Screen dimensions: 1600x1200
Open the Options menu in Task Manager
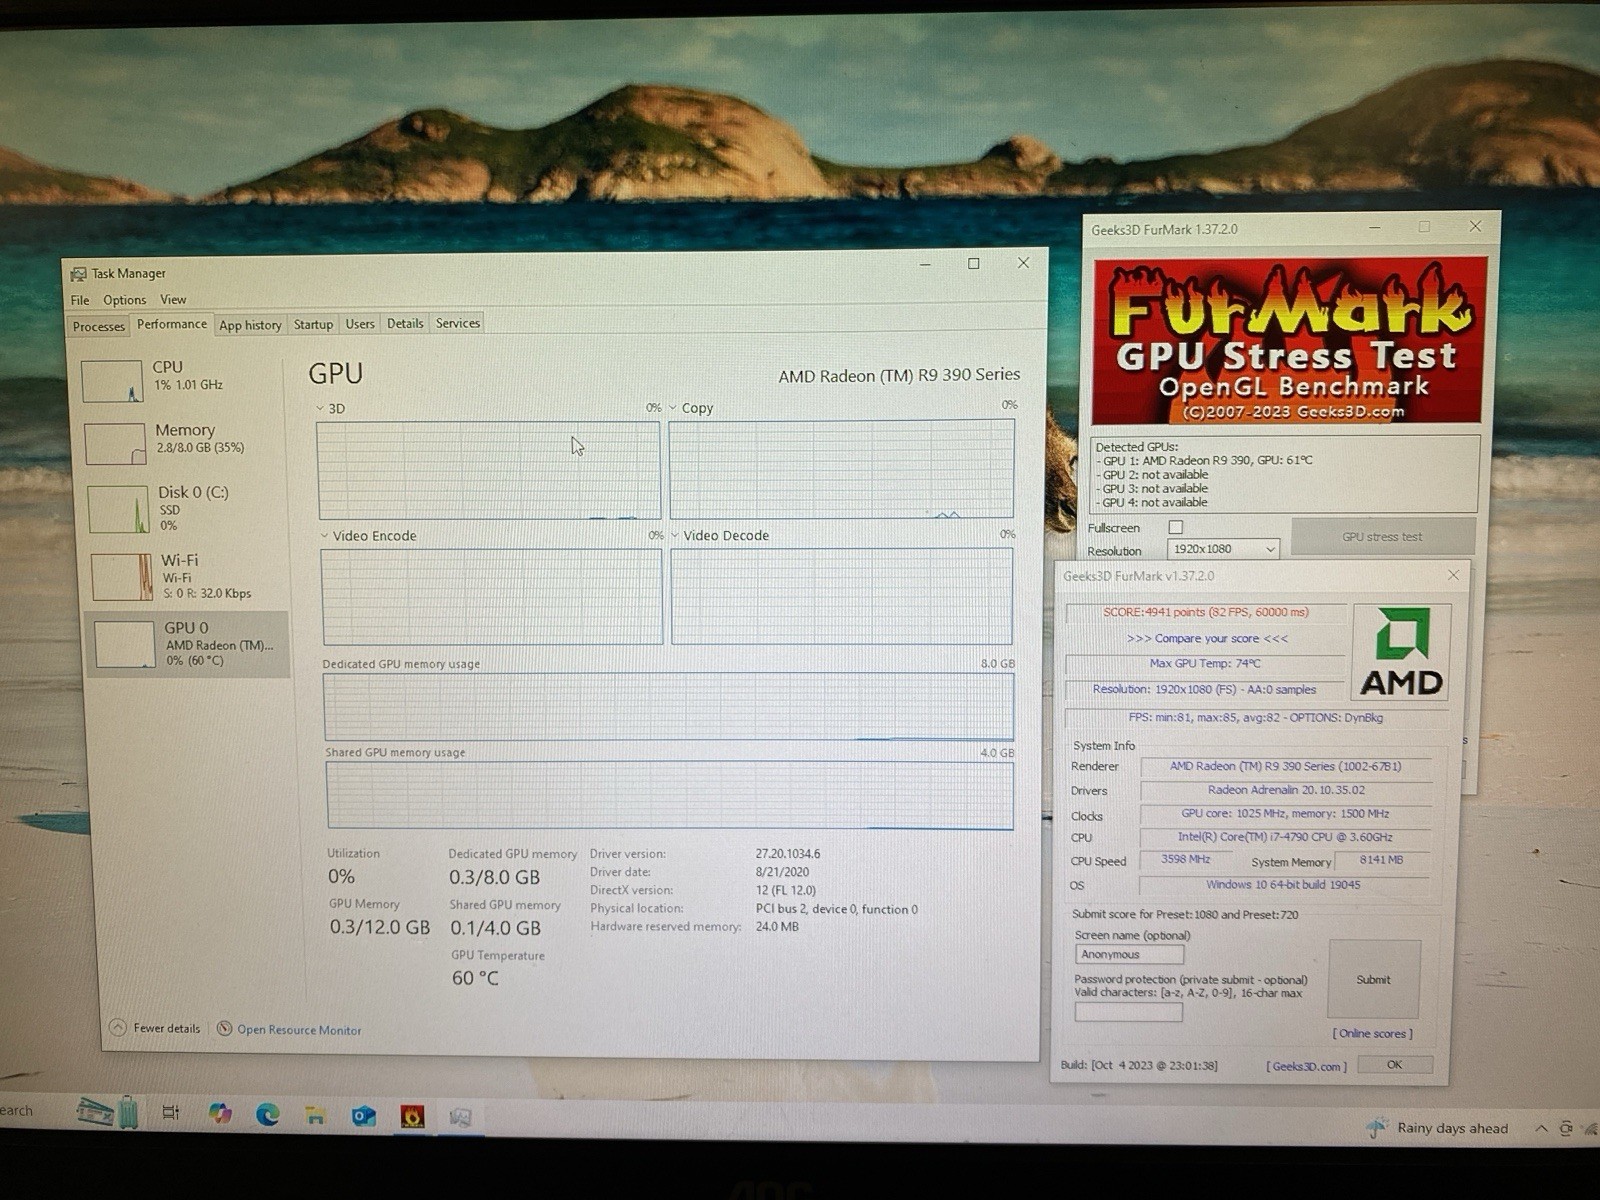pyautogui.click(x=124, y=300)
